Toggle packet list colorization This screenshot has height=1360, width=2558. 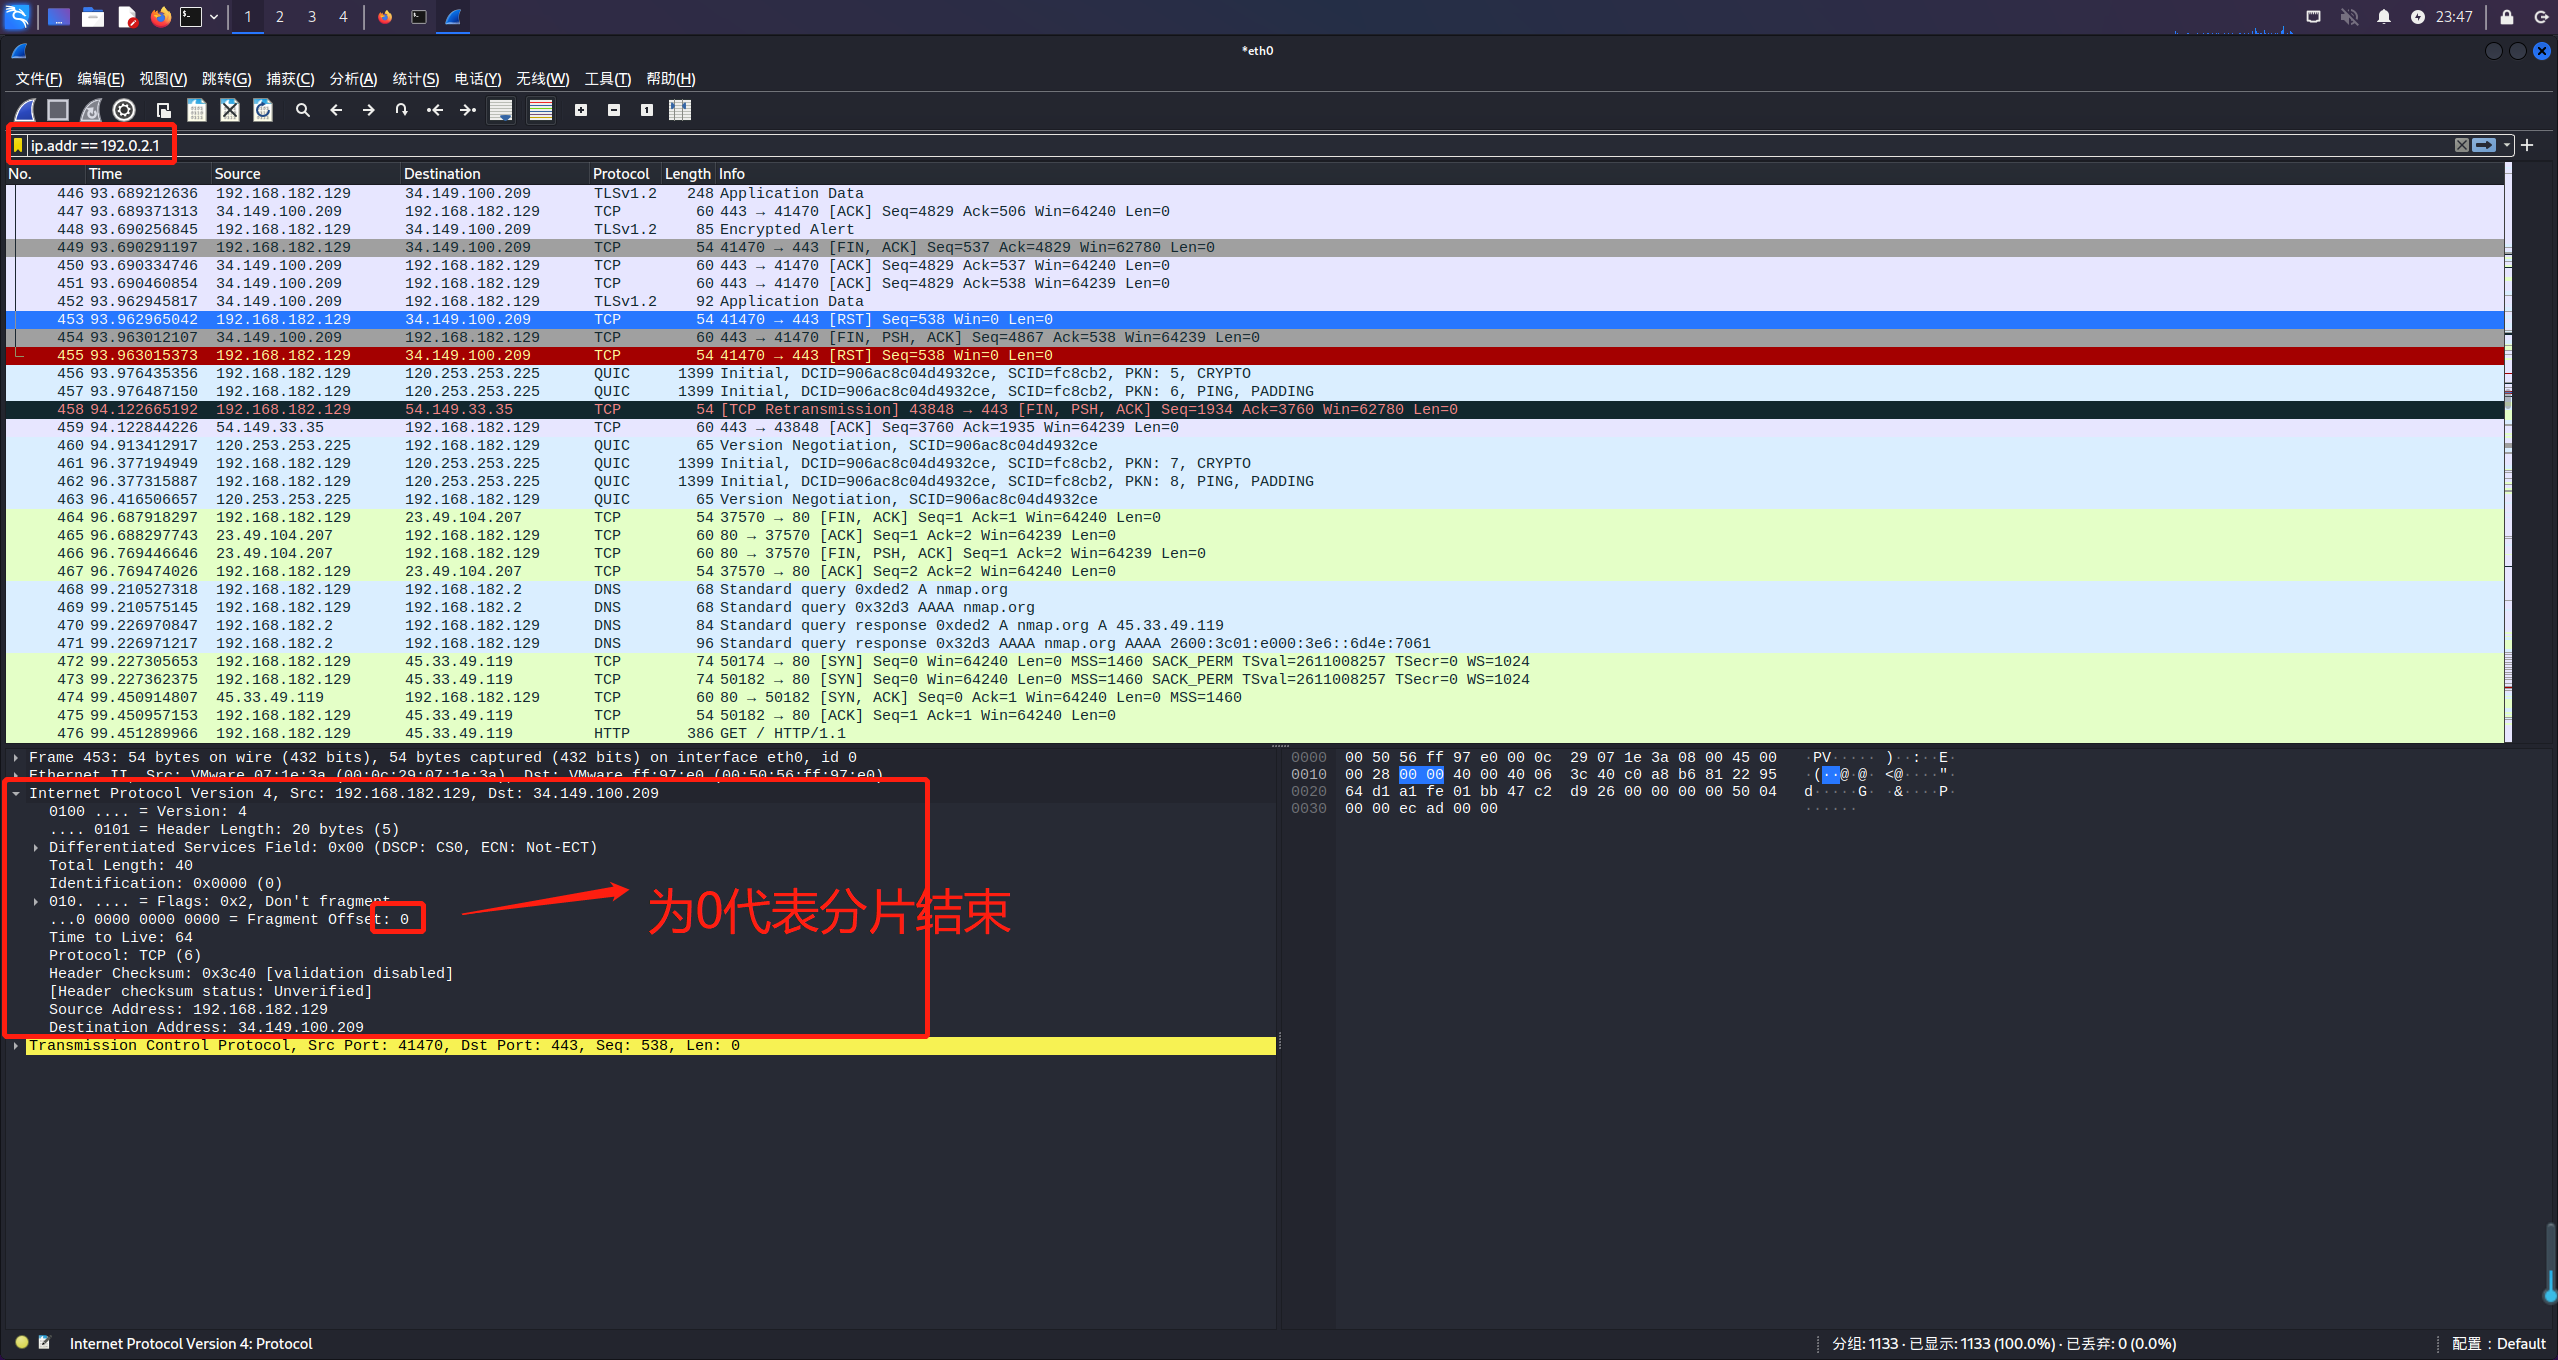(x=541, y=110)
